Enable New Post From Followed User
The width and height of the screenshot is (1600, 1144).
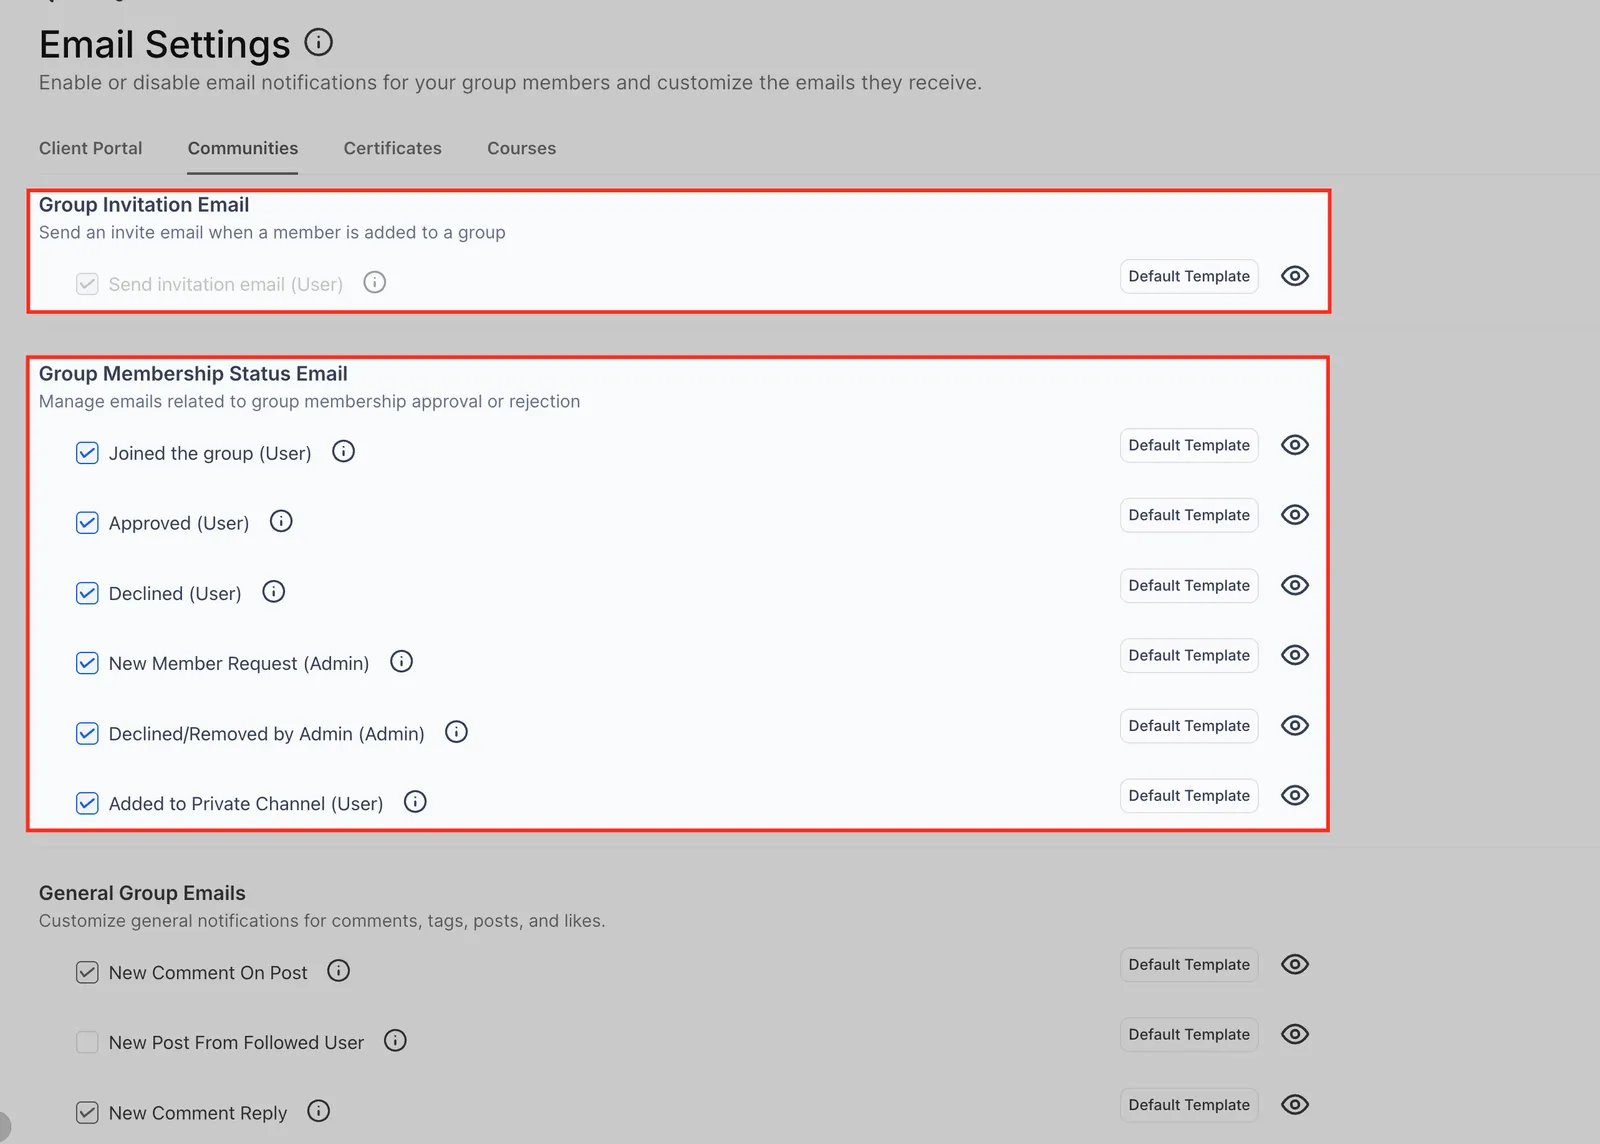[87, 1042]
